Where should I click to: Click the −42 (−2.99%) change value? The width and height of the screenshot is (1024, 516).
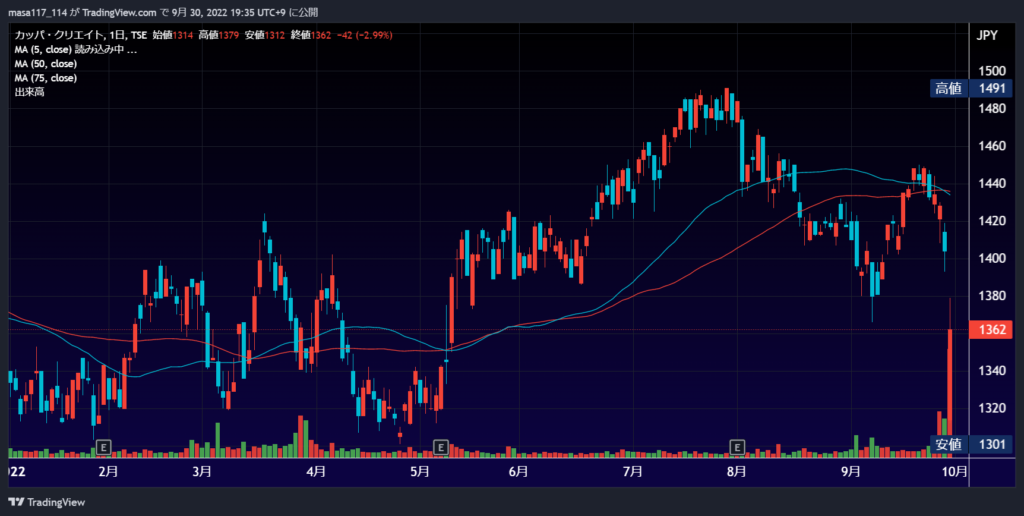click(x=364, y=35)
